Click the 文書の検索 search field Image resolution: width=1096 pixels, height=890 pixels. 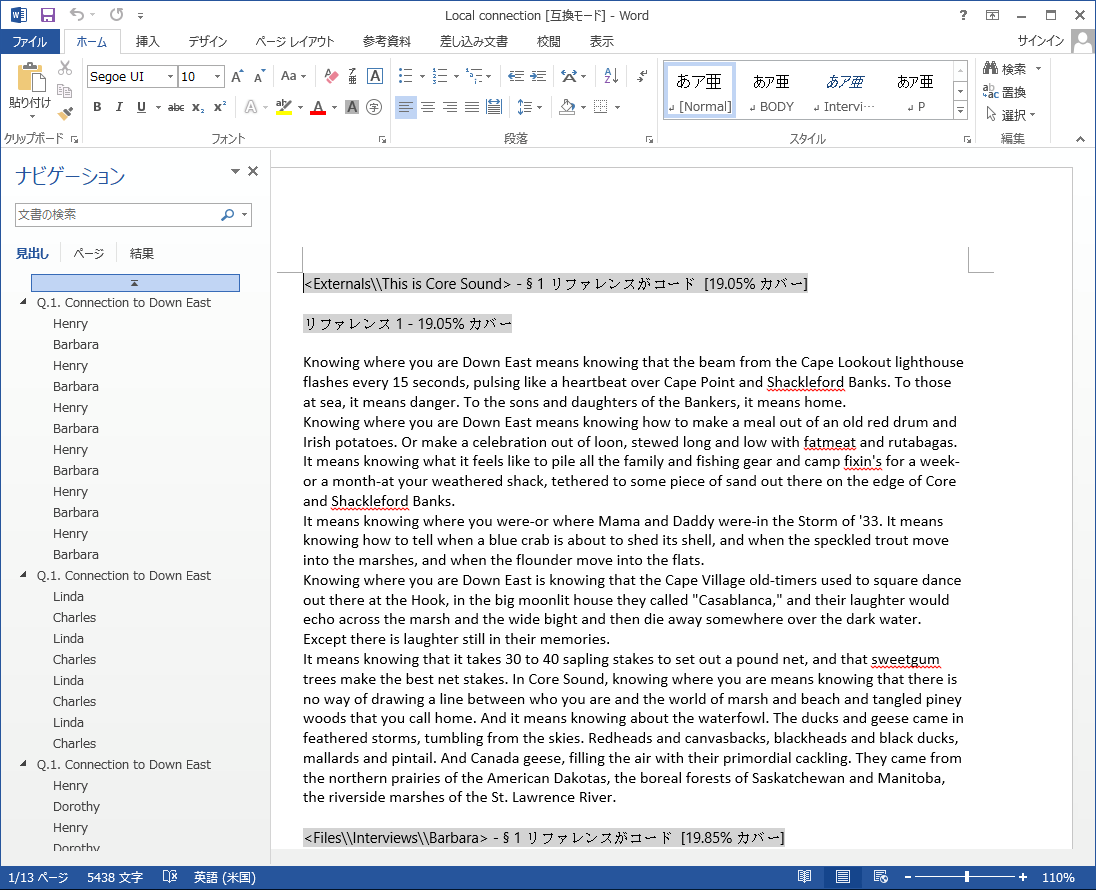[117, 214]
